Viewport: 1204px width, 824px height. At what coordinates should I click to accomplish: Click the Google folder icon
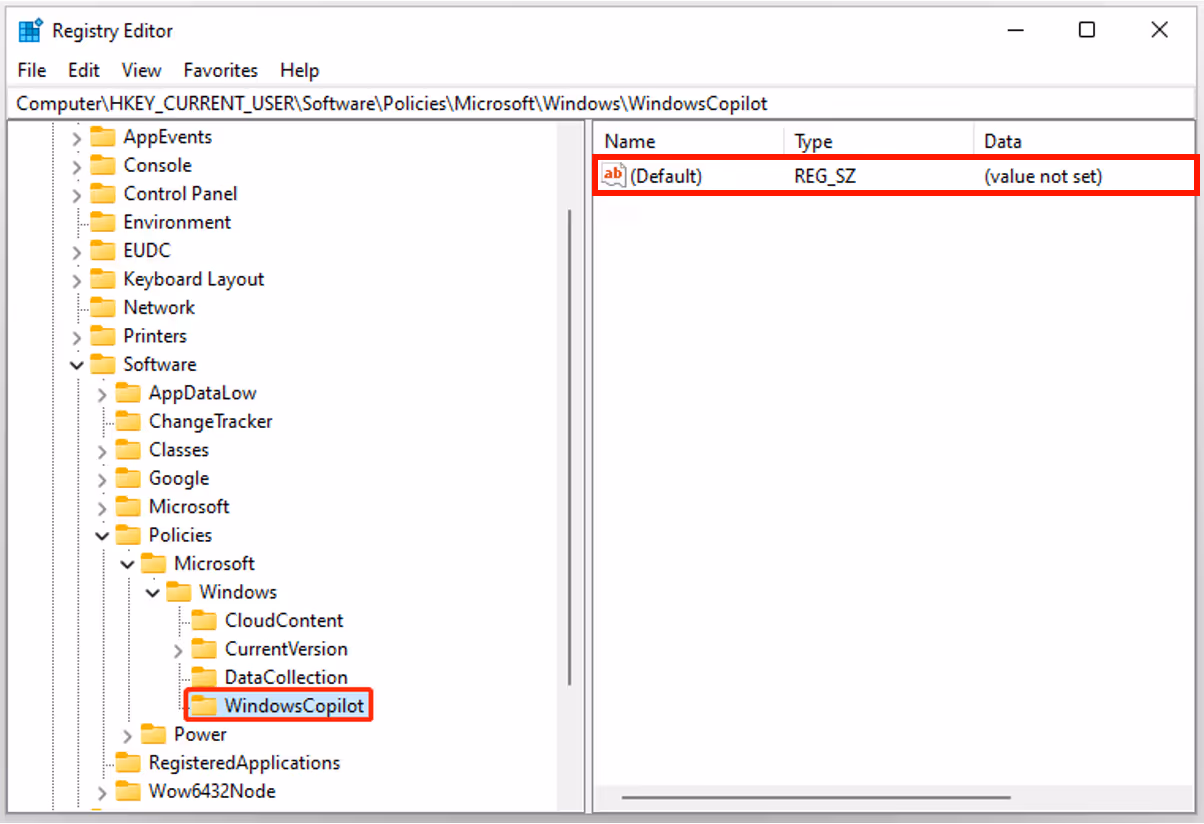click(128, 478)
